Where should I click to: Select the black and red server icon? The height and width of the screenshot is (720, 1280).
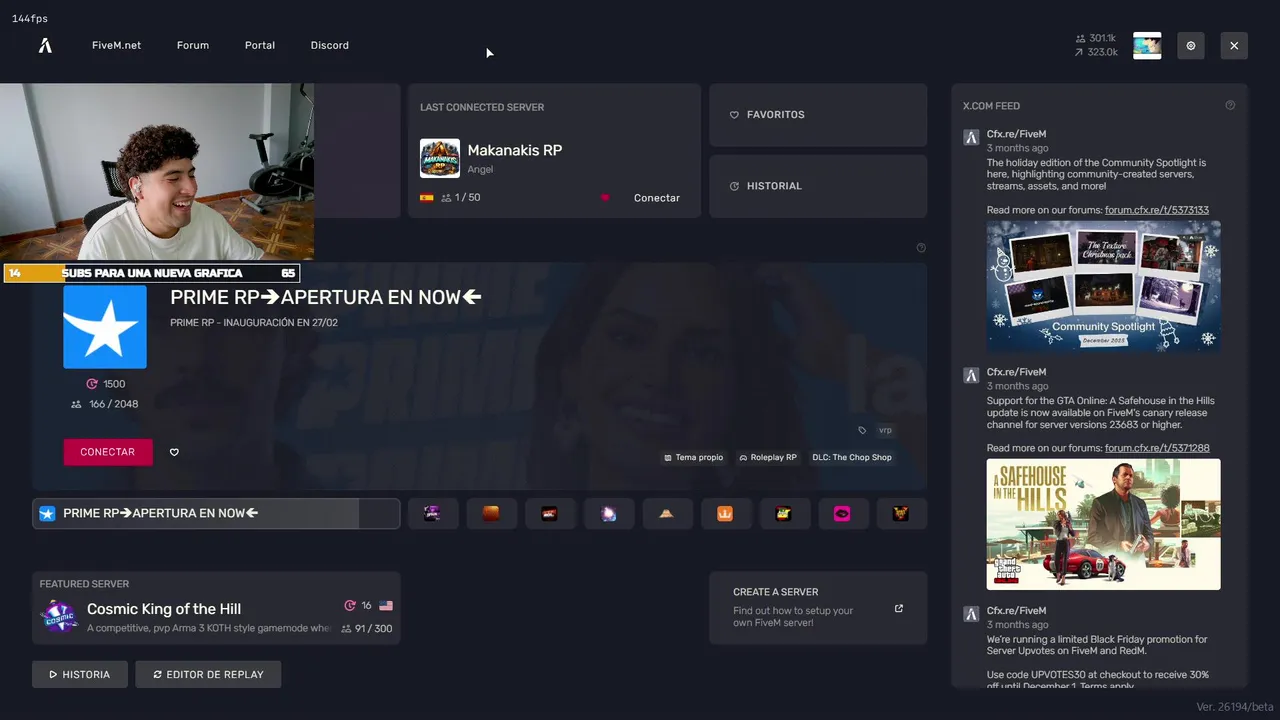coord(549,513)
